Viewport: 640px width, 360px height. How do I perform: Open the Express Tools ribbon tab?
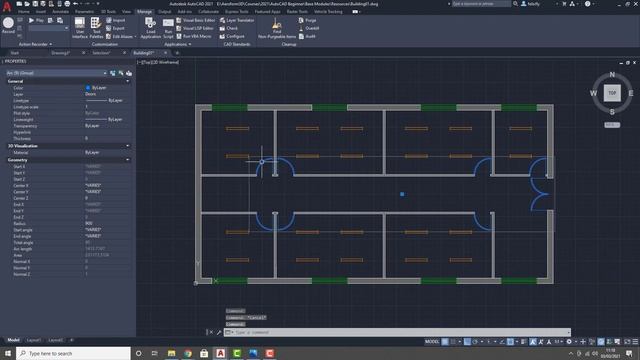pos(237,12)
